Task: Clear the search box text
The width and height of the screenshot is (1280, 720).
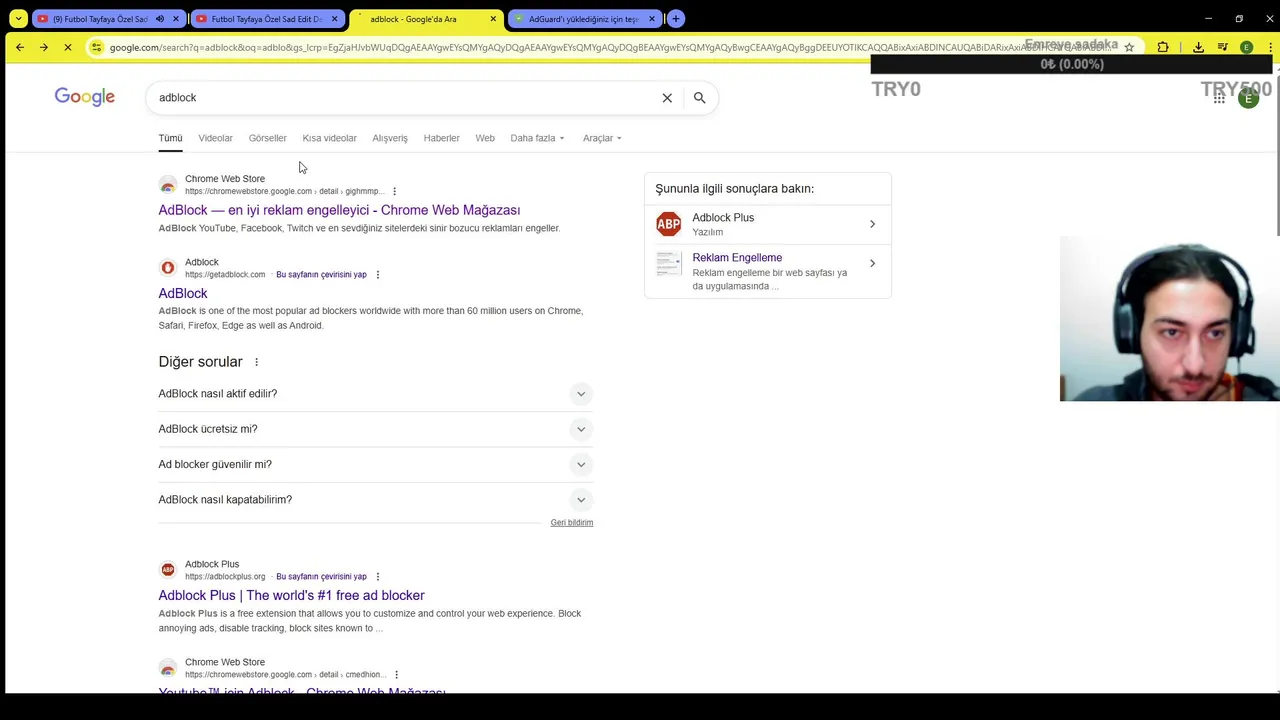Action: point(667,98)
